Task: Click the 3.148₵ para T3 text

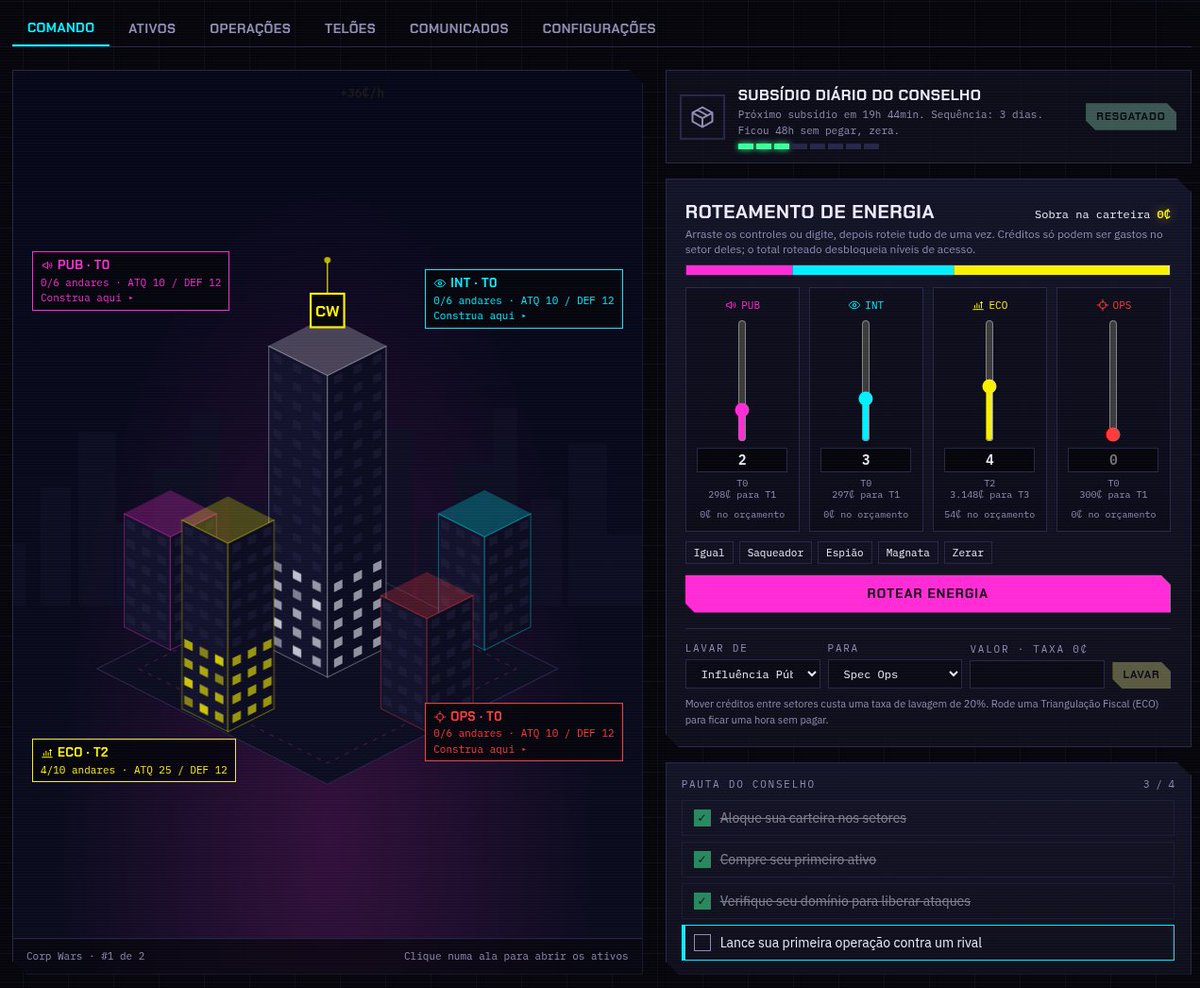Action: tap(989, 494)
